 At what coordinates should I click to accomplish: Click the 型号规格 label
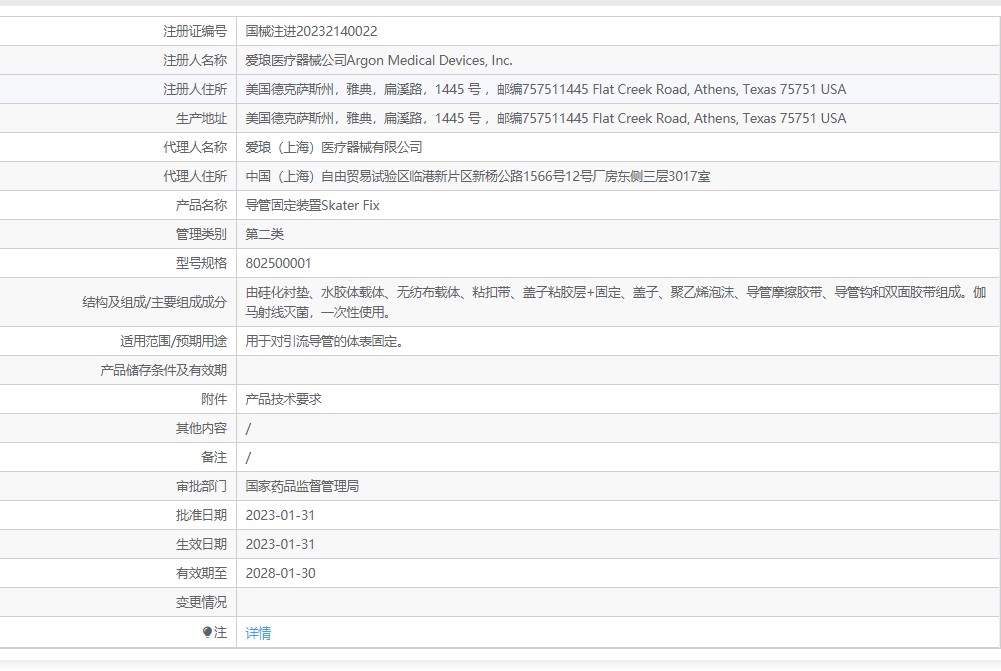pyautogui.click(x=201, y=264)
